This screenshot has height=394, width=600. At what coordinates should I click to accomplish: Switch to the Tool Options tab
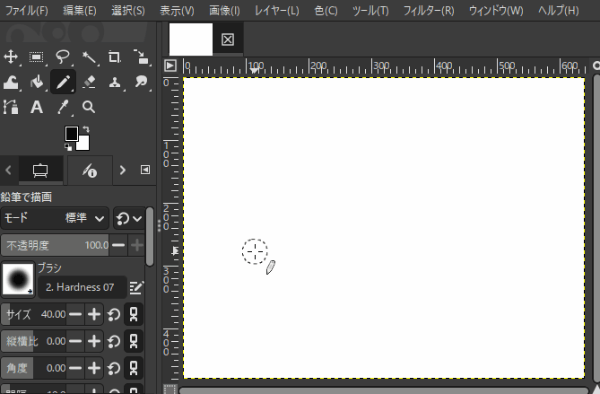[40, 170]
